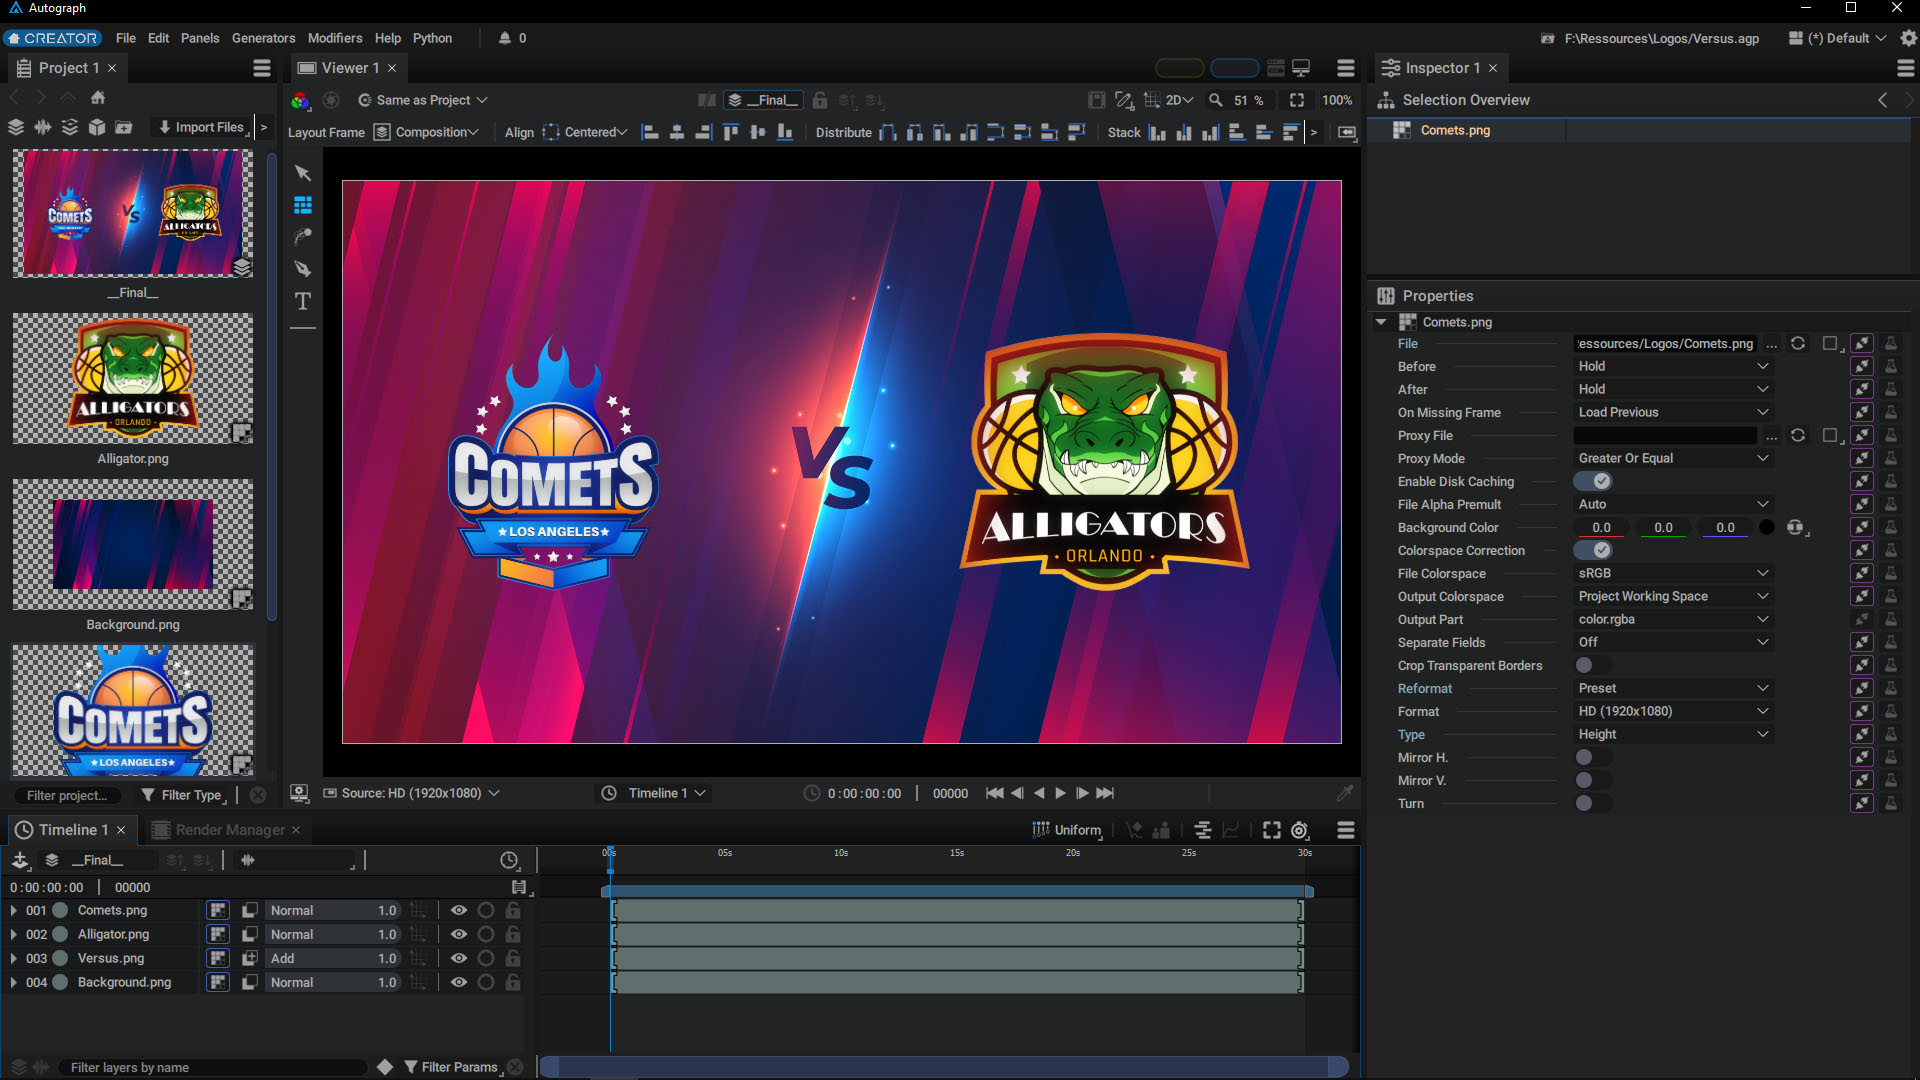Open Inspector panel hamburger menu
This screenshot has width=1920, height=1080.
1905,68
